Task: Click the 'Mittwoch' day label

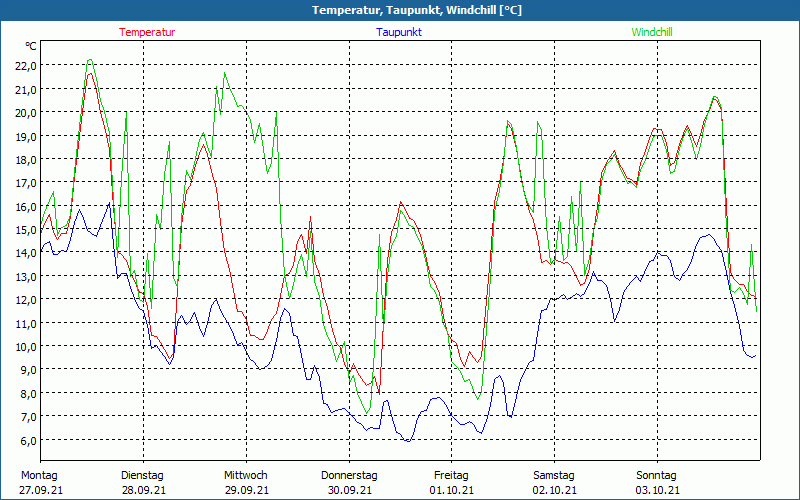Action: tap(245, 476)
